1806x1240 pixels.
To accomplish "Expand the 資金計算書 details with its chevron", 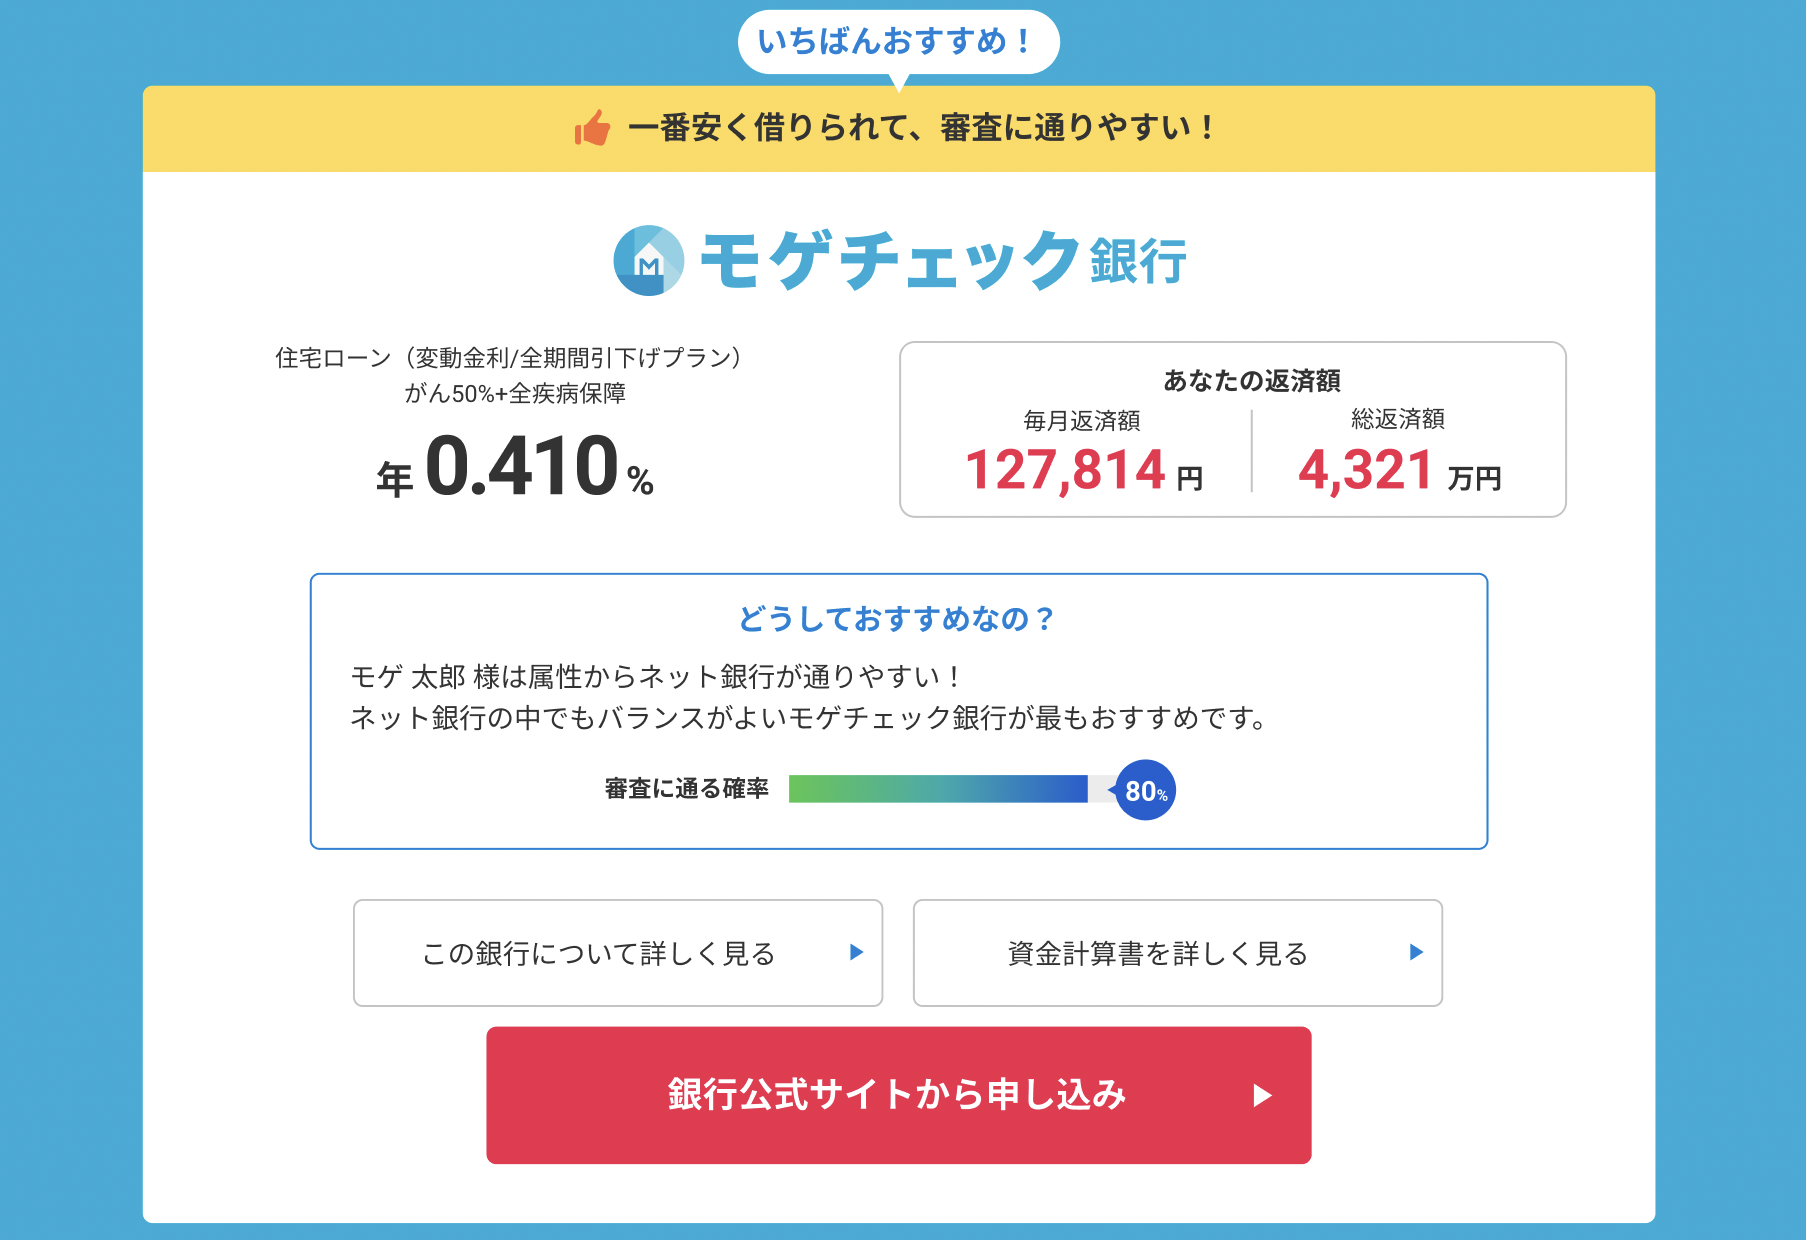I will (1416, 953).
